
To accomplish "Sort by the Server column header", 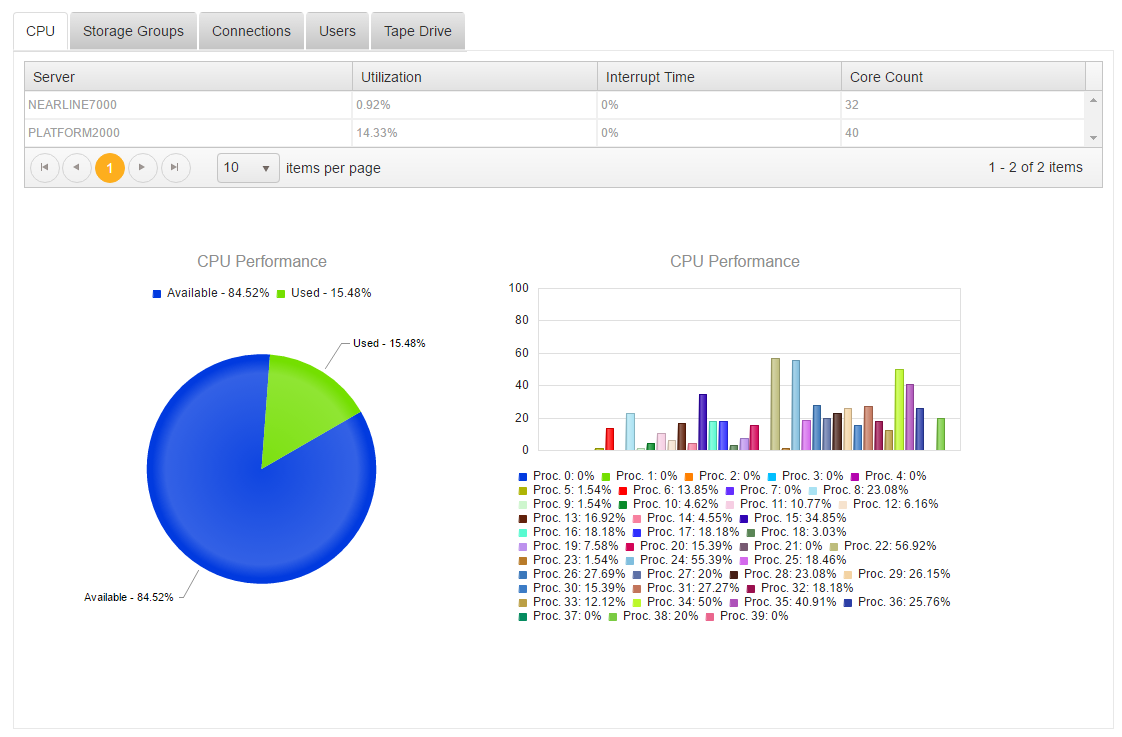I will pos(188,77).
